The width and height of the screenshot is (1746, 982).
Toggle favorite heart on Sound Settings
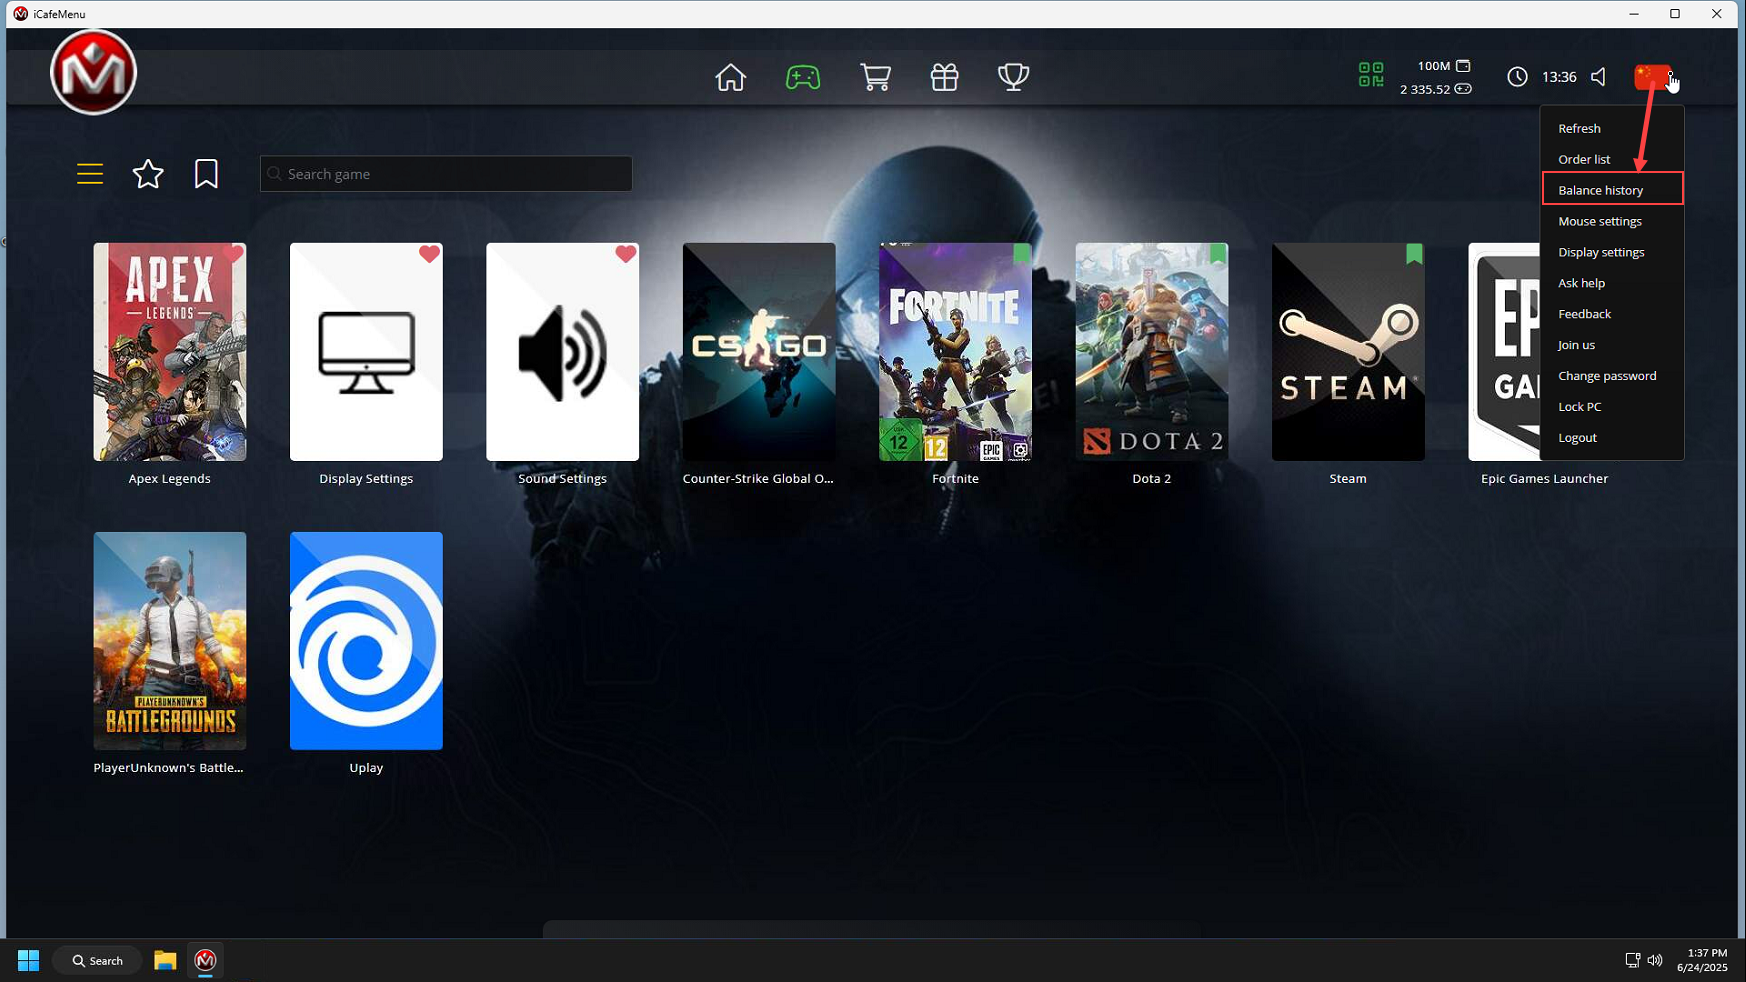626,254
